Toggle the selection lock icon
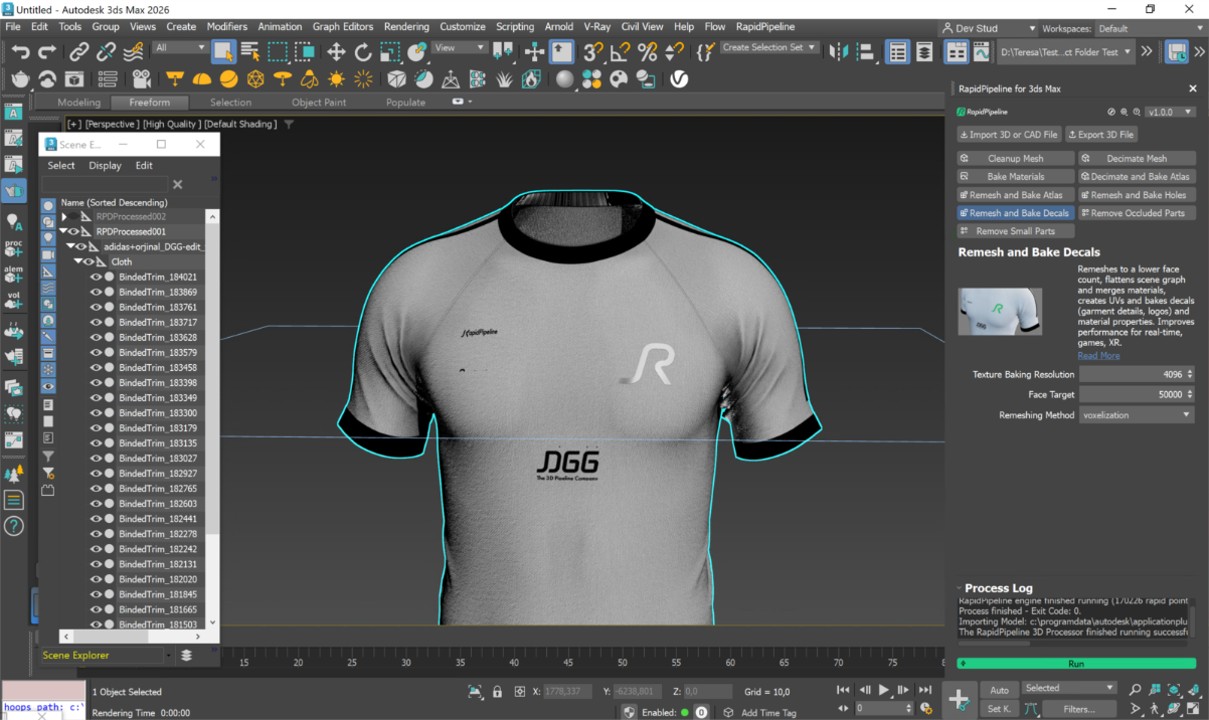 point(498,691)
